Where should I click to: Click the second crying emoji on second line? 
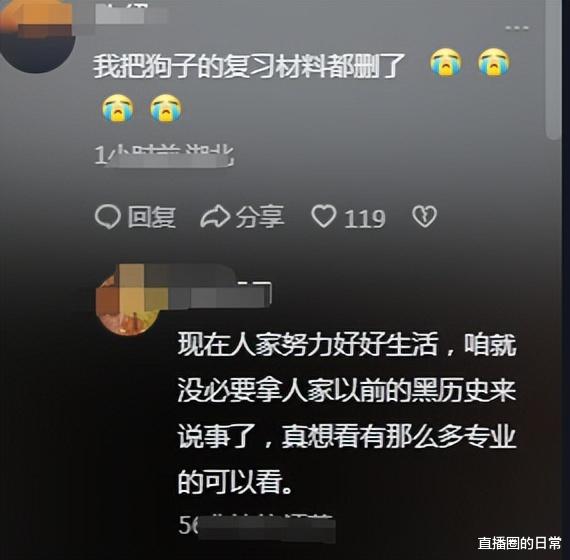pyautogui.click(x=166, y=108)
